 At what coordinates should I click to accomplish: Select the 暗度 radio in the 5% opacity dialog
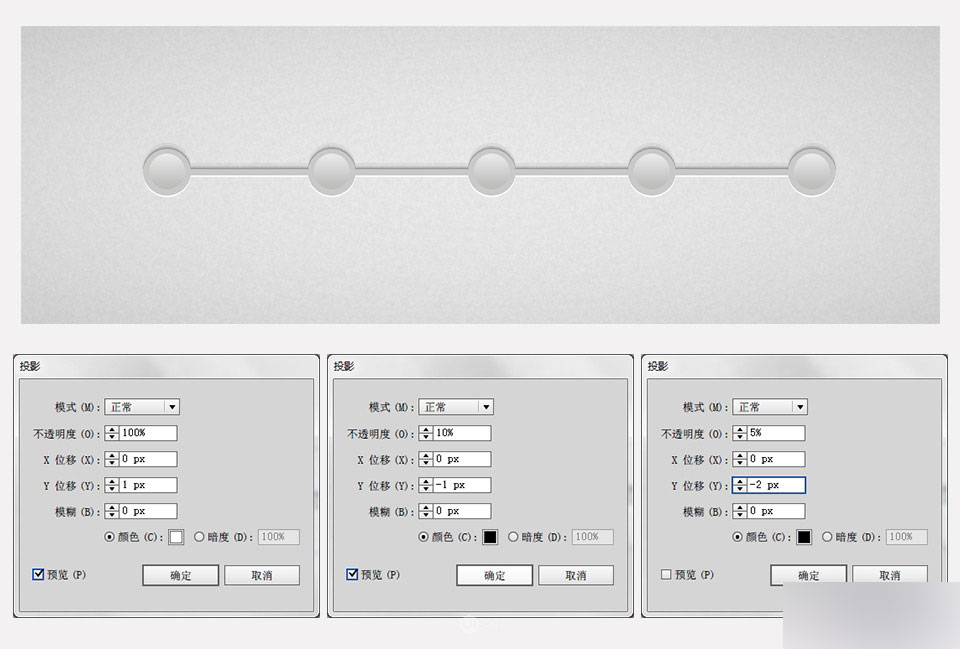tap(827, 537)
